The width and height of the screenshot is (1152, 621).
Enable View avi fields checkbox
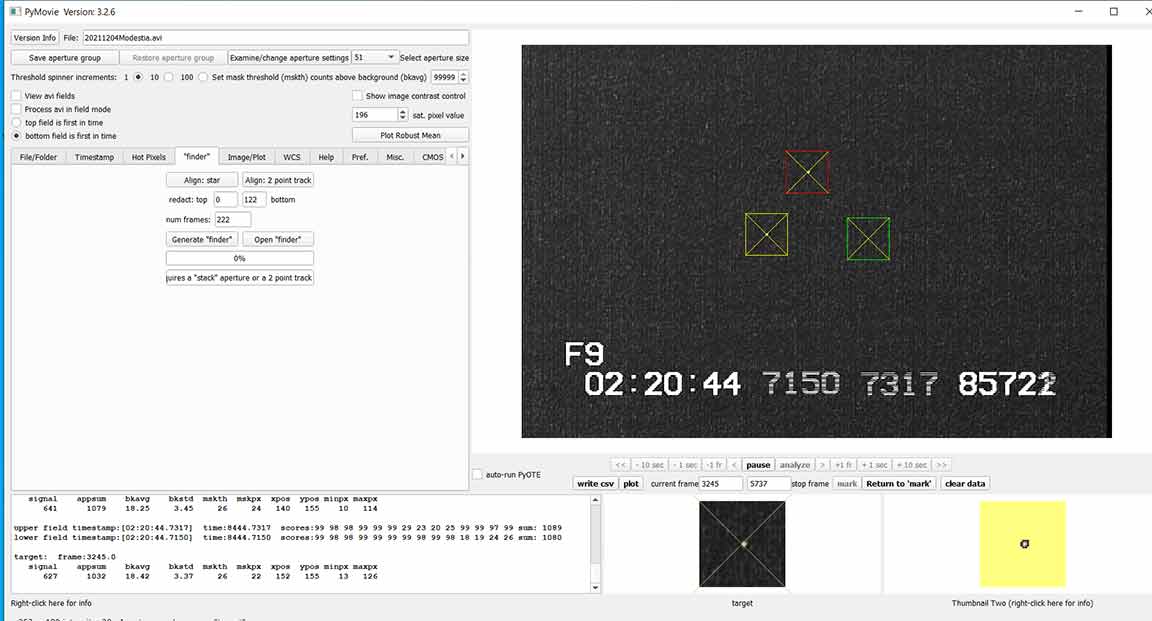(16, 96)
